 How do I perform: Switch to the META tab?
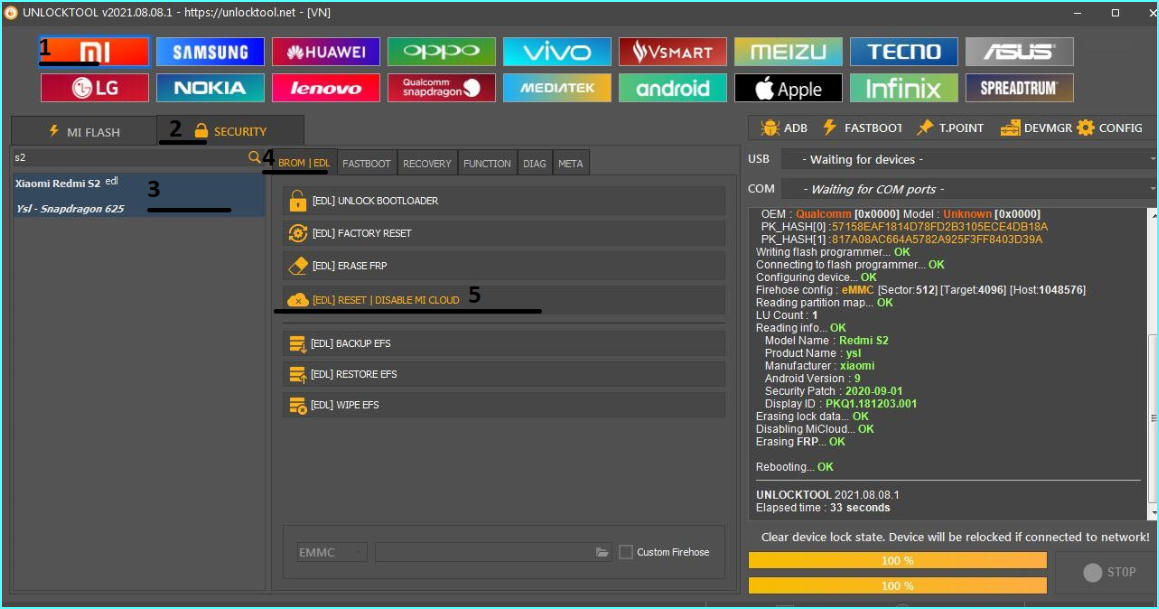tap(570, 163)
